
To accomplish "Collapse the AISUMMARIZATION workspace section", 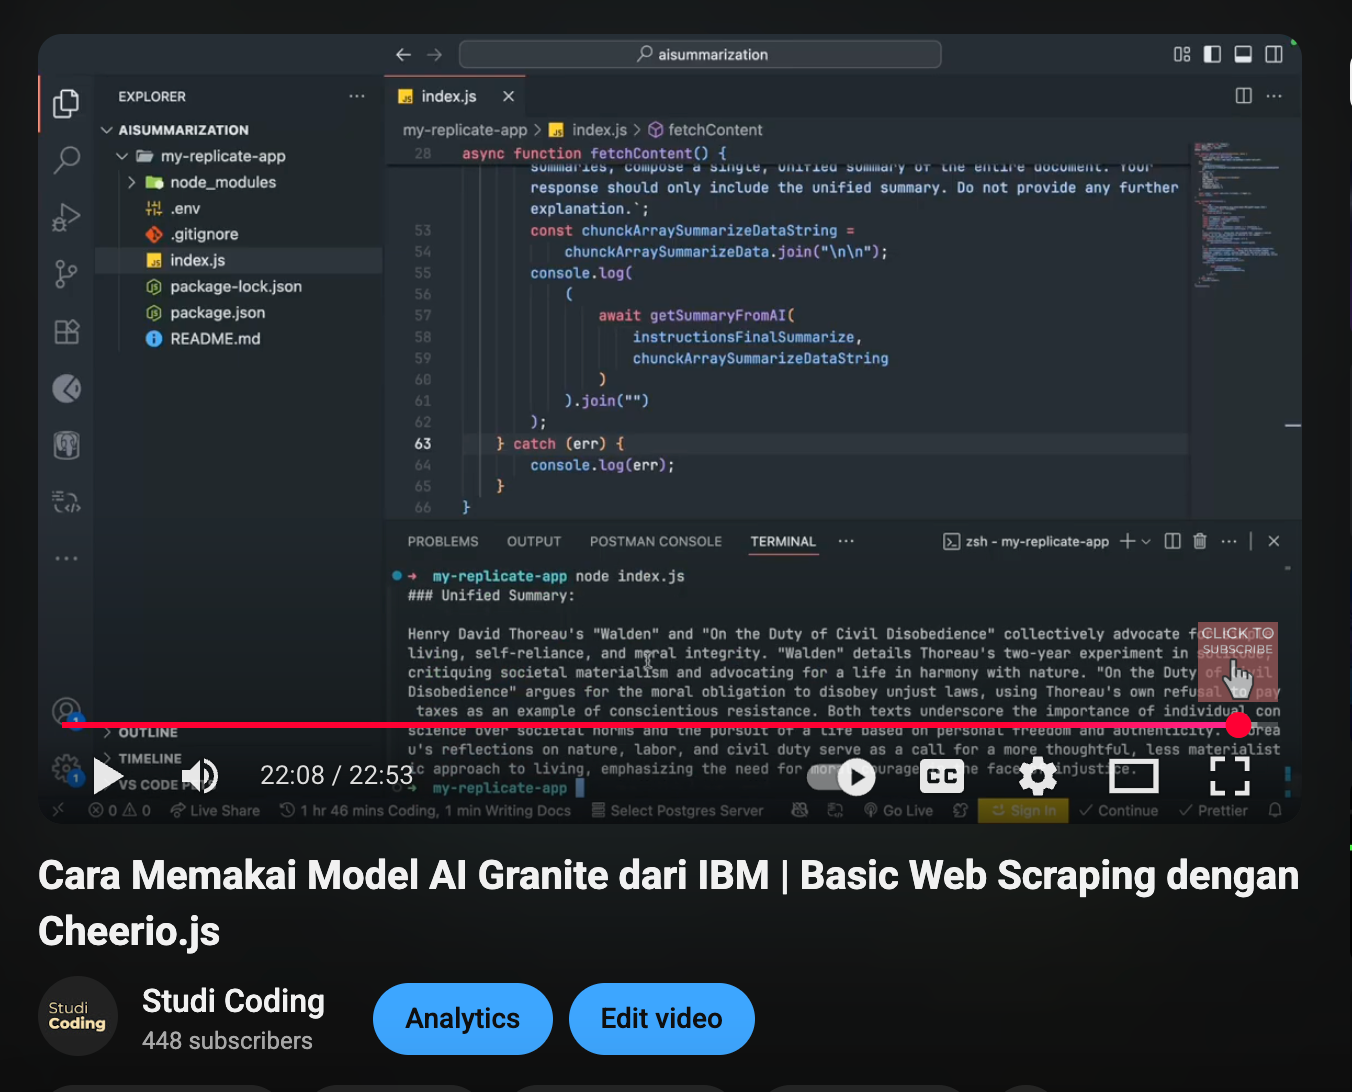I will (x=107, y=130).
